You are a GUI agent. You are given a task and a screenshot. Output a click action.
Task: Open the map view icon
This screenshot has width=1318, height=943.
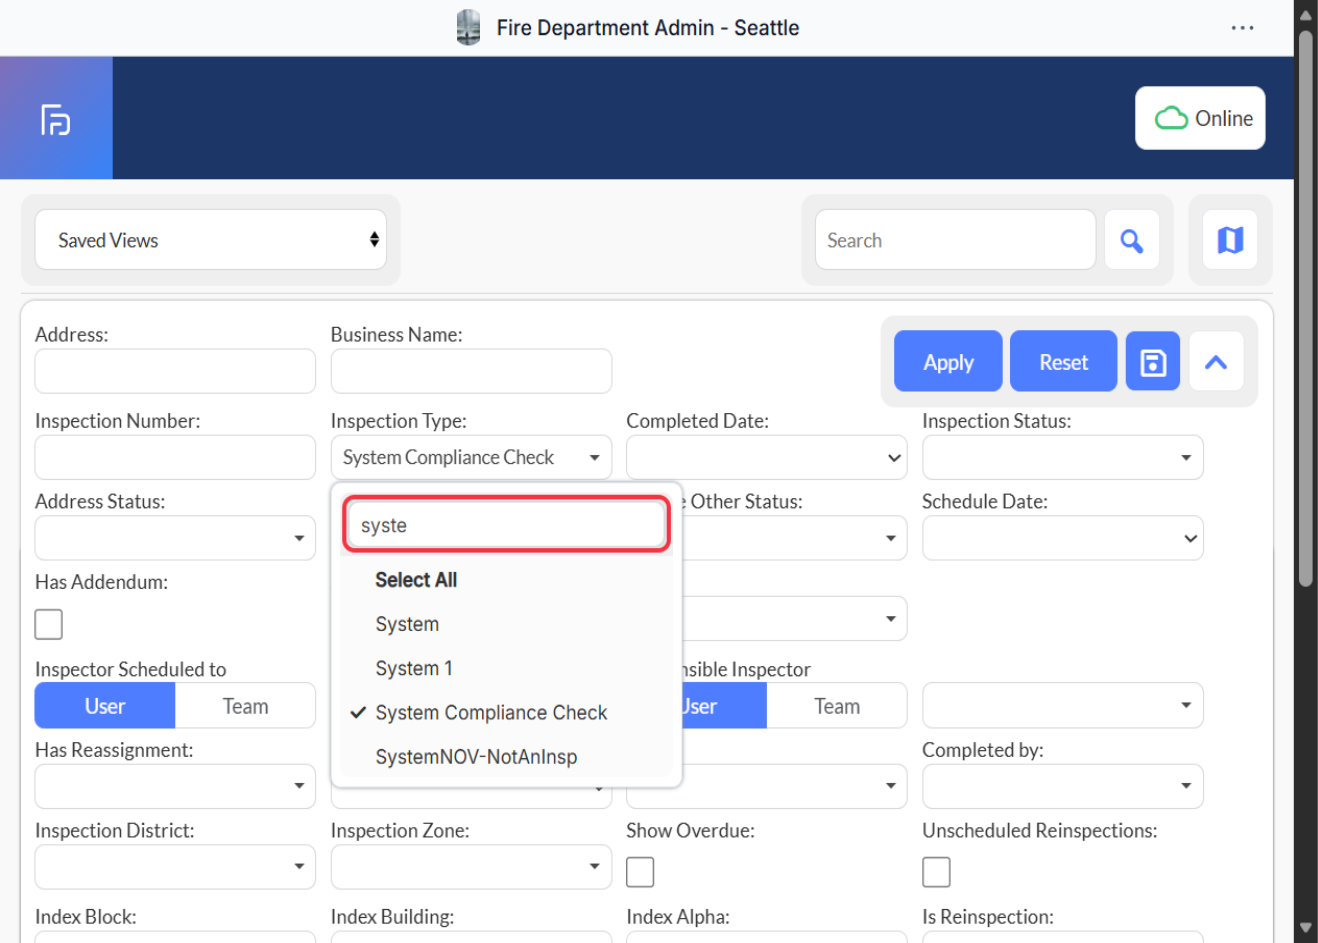pyautogui.click(x=1229, y=240)
